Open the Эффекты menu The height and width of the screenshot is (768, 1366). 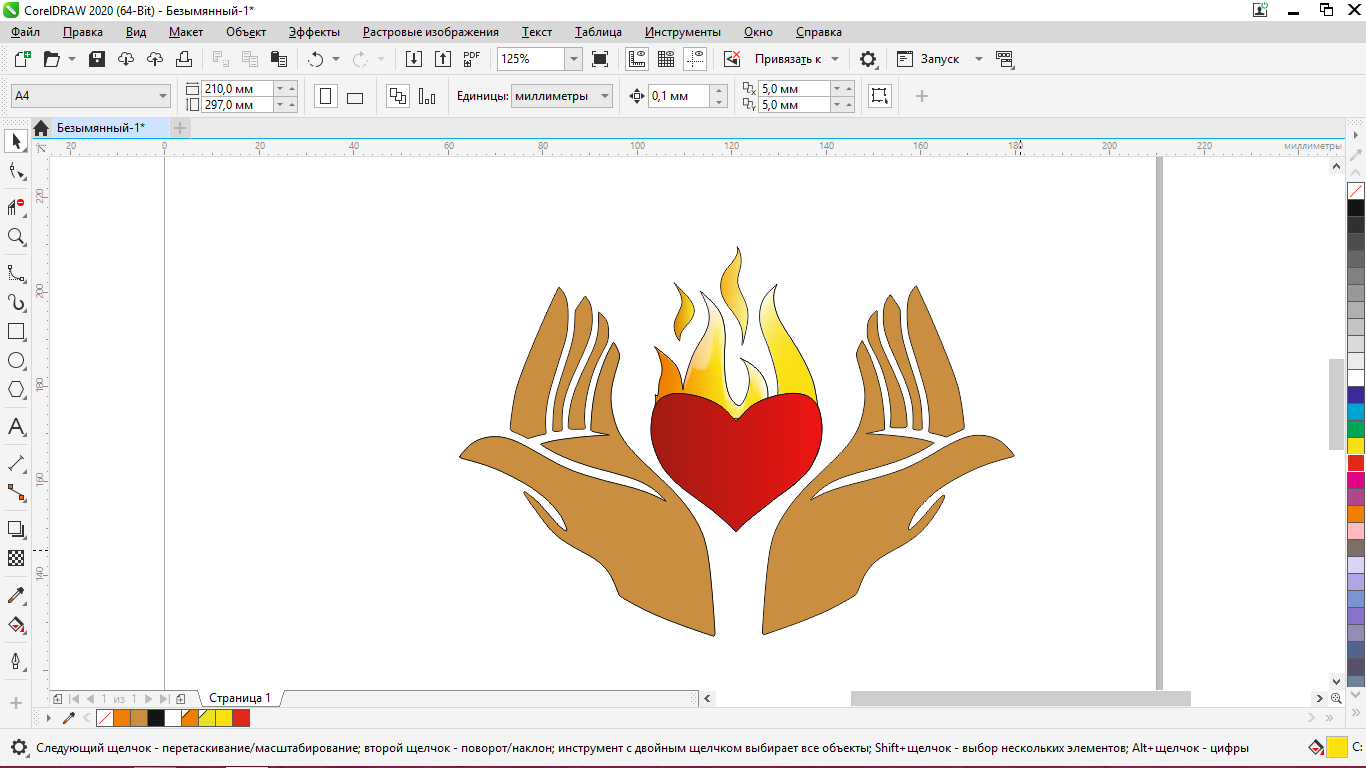point(314,32)
